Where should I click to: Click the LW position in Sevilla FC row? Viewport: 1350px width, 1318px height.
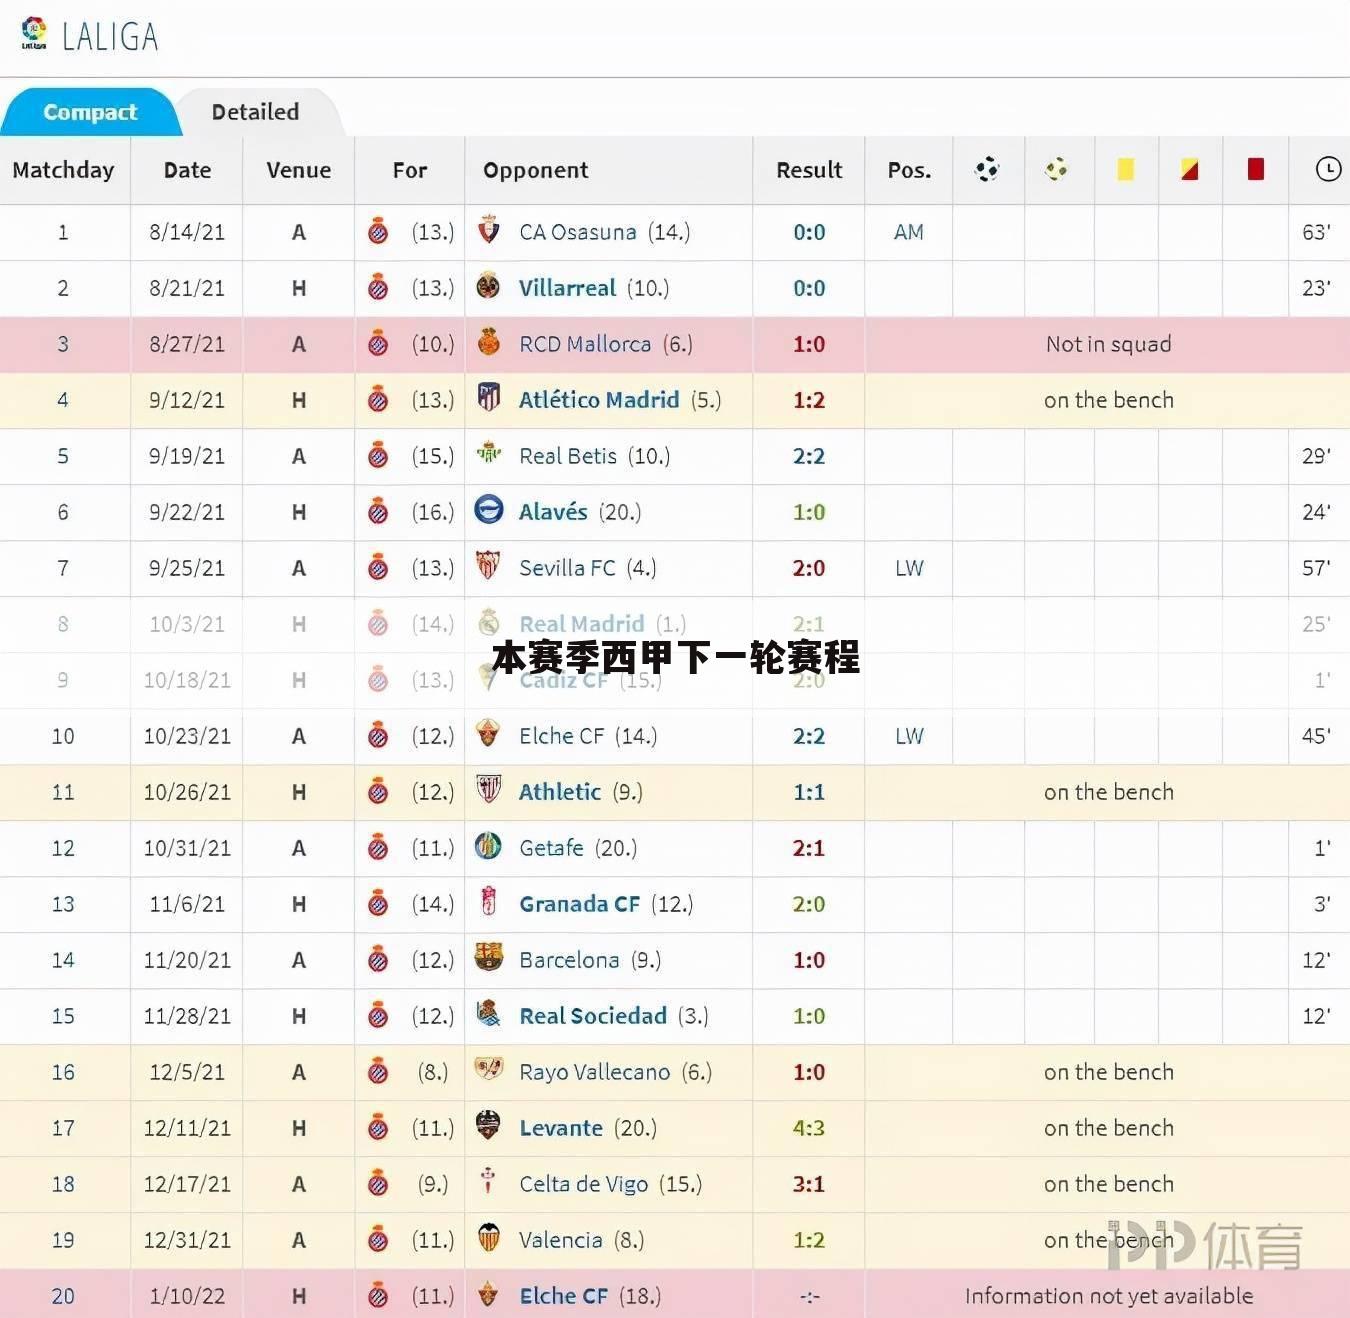pos(909,568)
